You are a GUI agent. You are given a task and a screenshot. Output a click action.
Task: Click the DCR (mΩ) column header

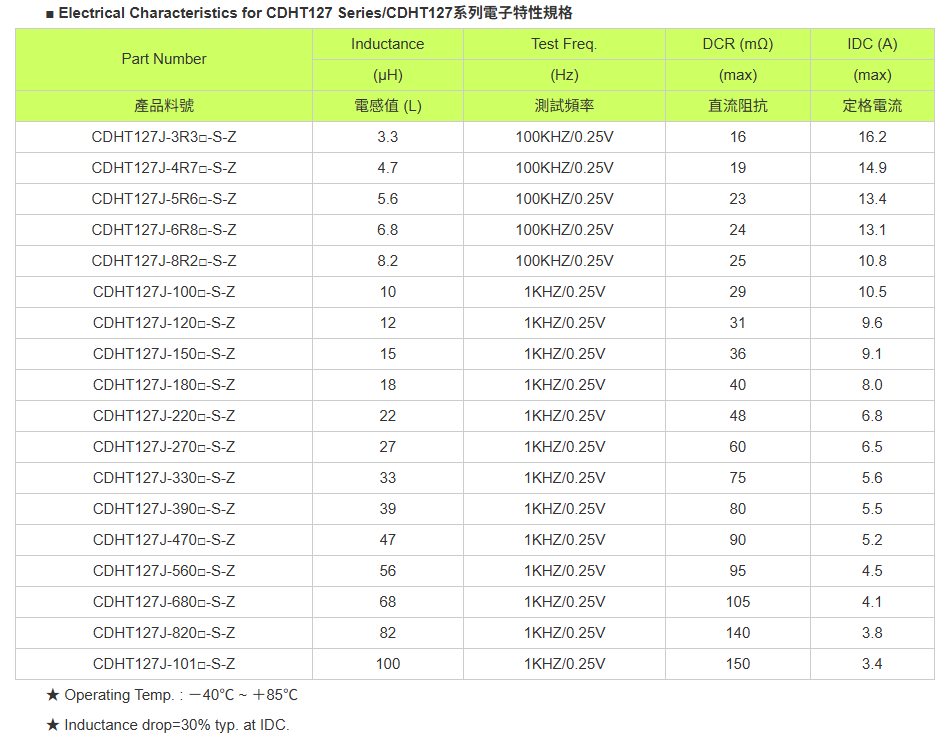pos(738,44)
